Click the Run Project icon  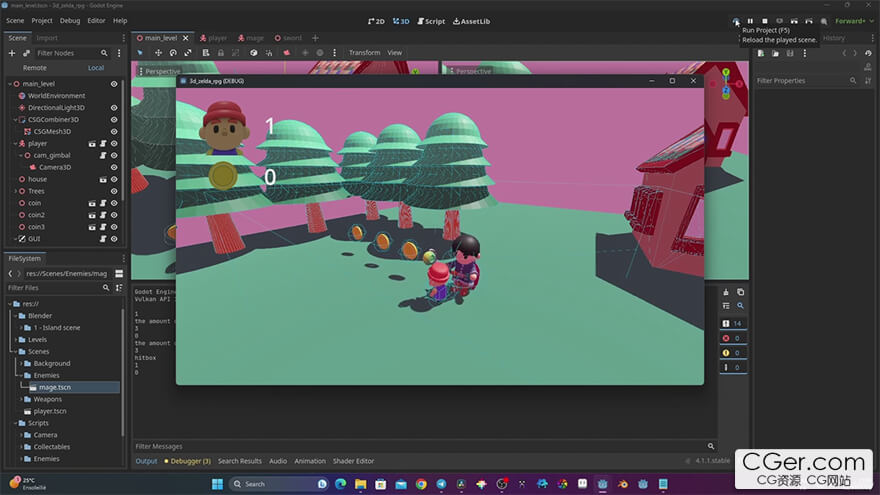coord(736,21)
